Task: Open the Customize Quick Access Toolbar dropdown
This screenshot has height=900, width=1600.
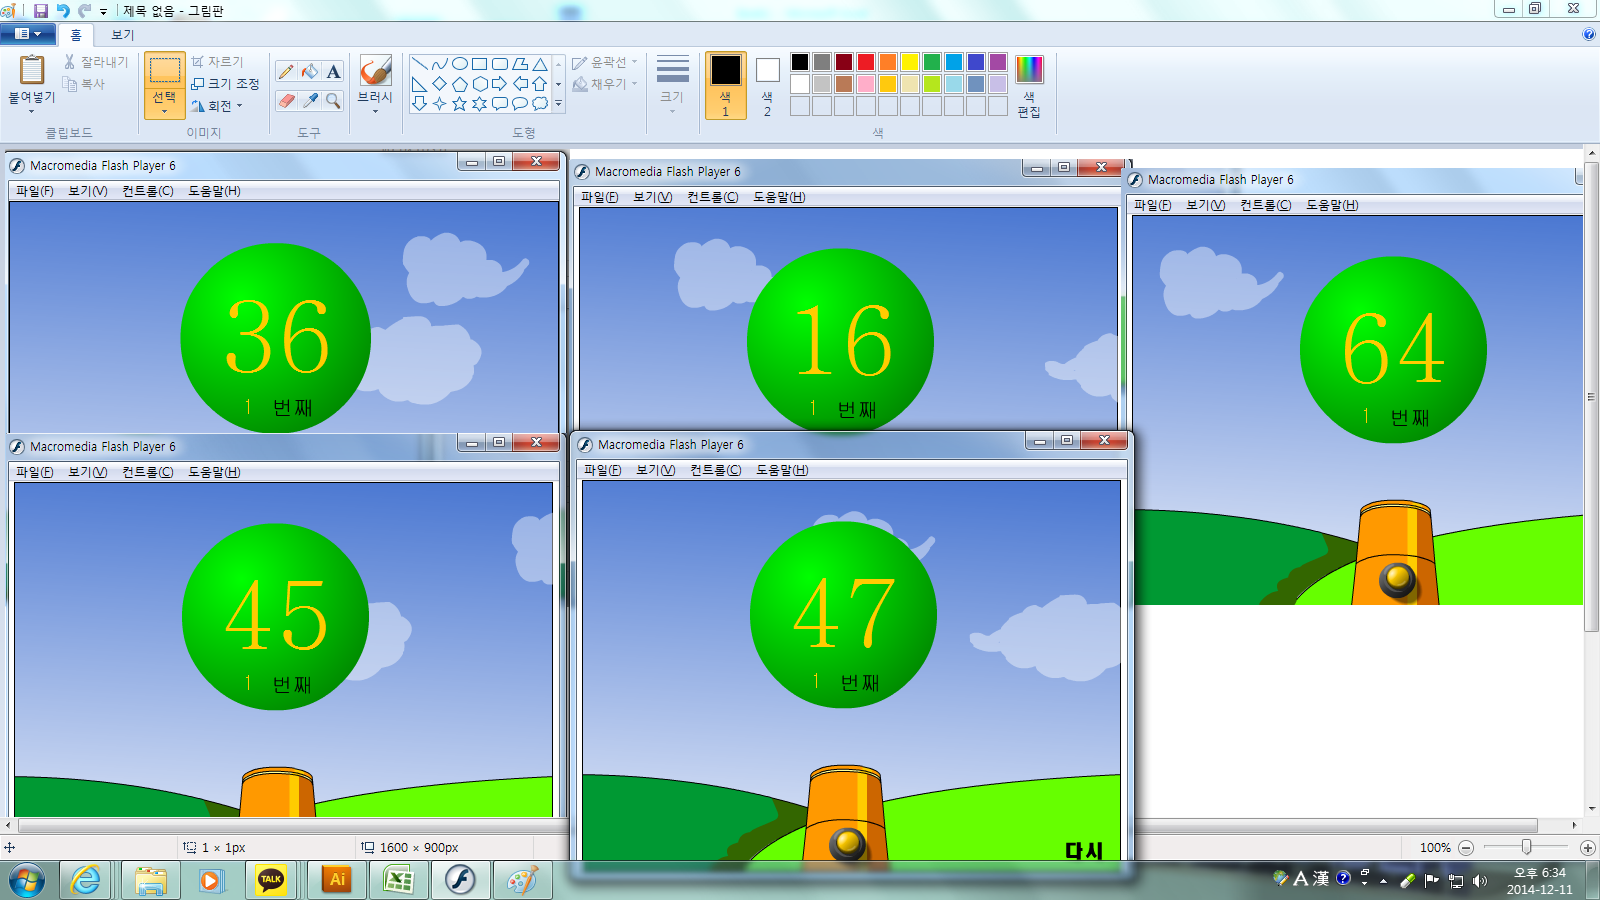Action: 103,11
